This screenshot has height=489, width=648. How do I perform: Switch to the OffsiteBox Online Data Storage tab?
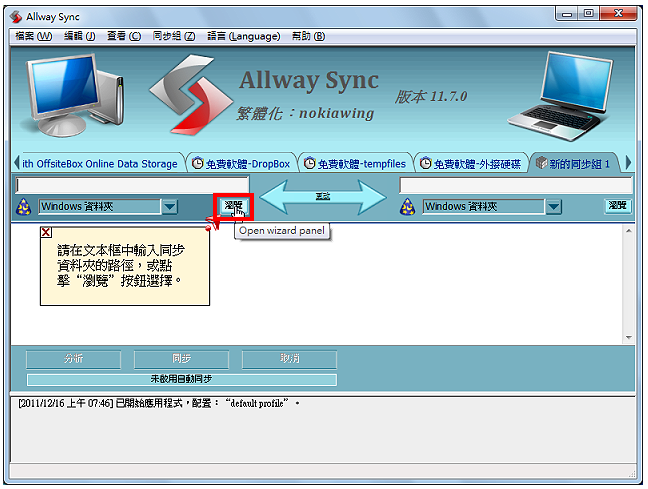pyautogui.click(x=100, y=164)
